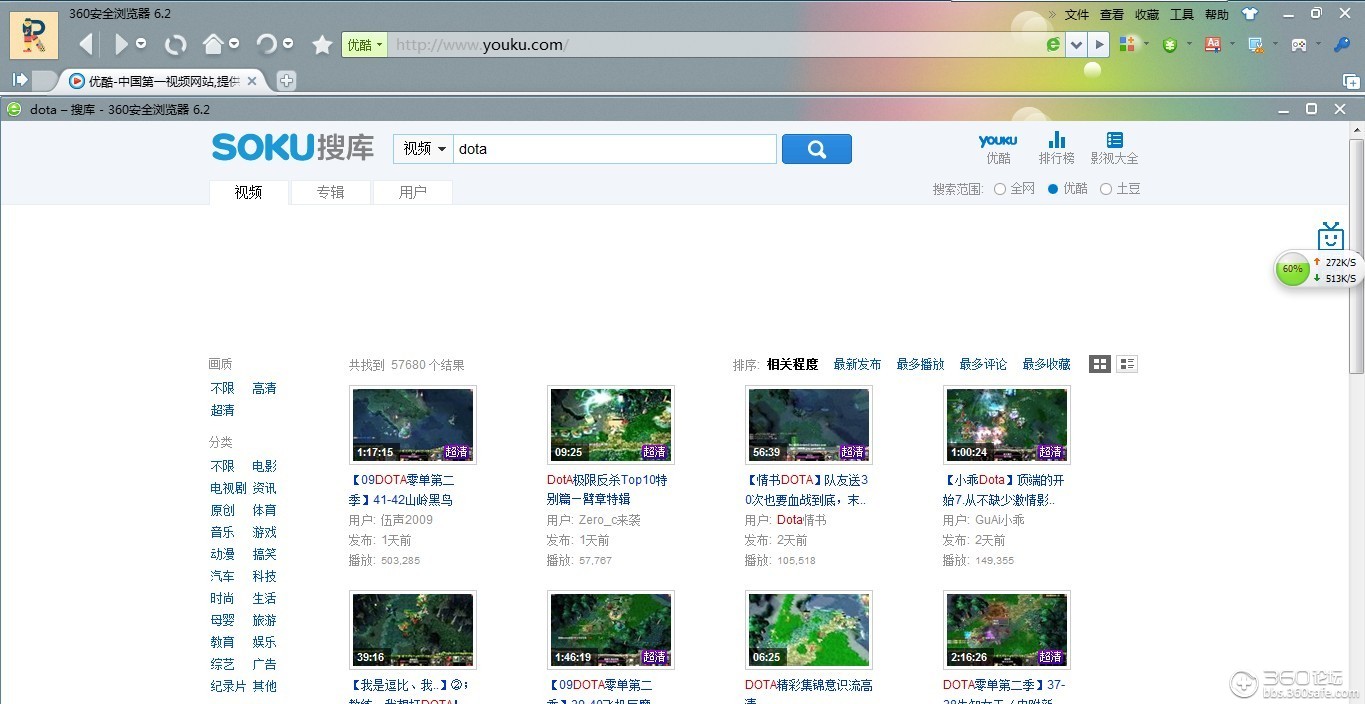Open a new tab with the plus icon
The height and width of the screenshot is (704, 1365).
pyautogui.click(x=287, y=81)
